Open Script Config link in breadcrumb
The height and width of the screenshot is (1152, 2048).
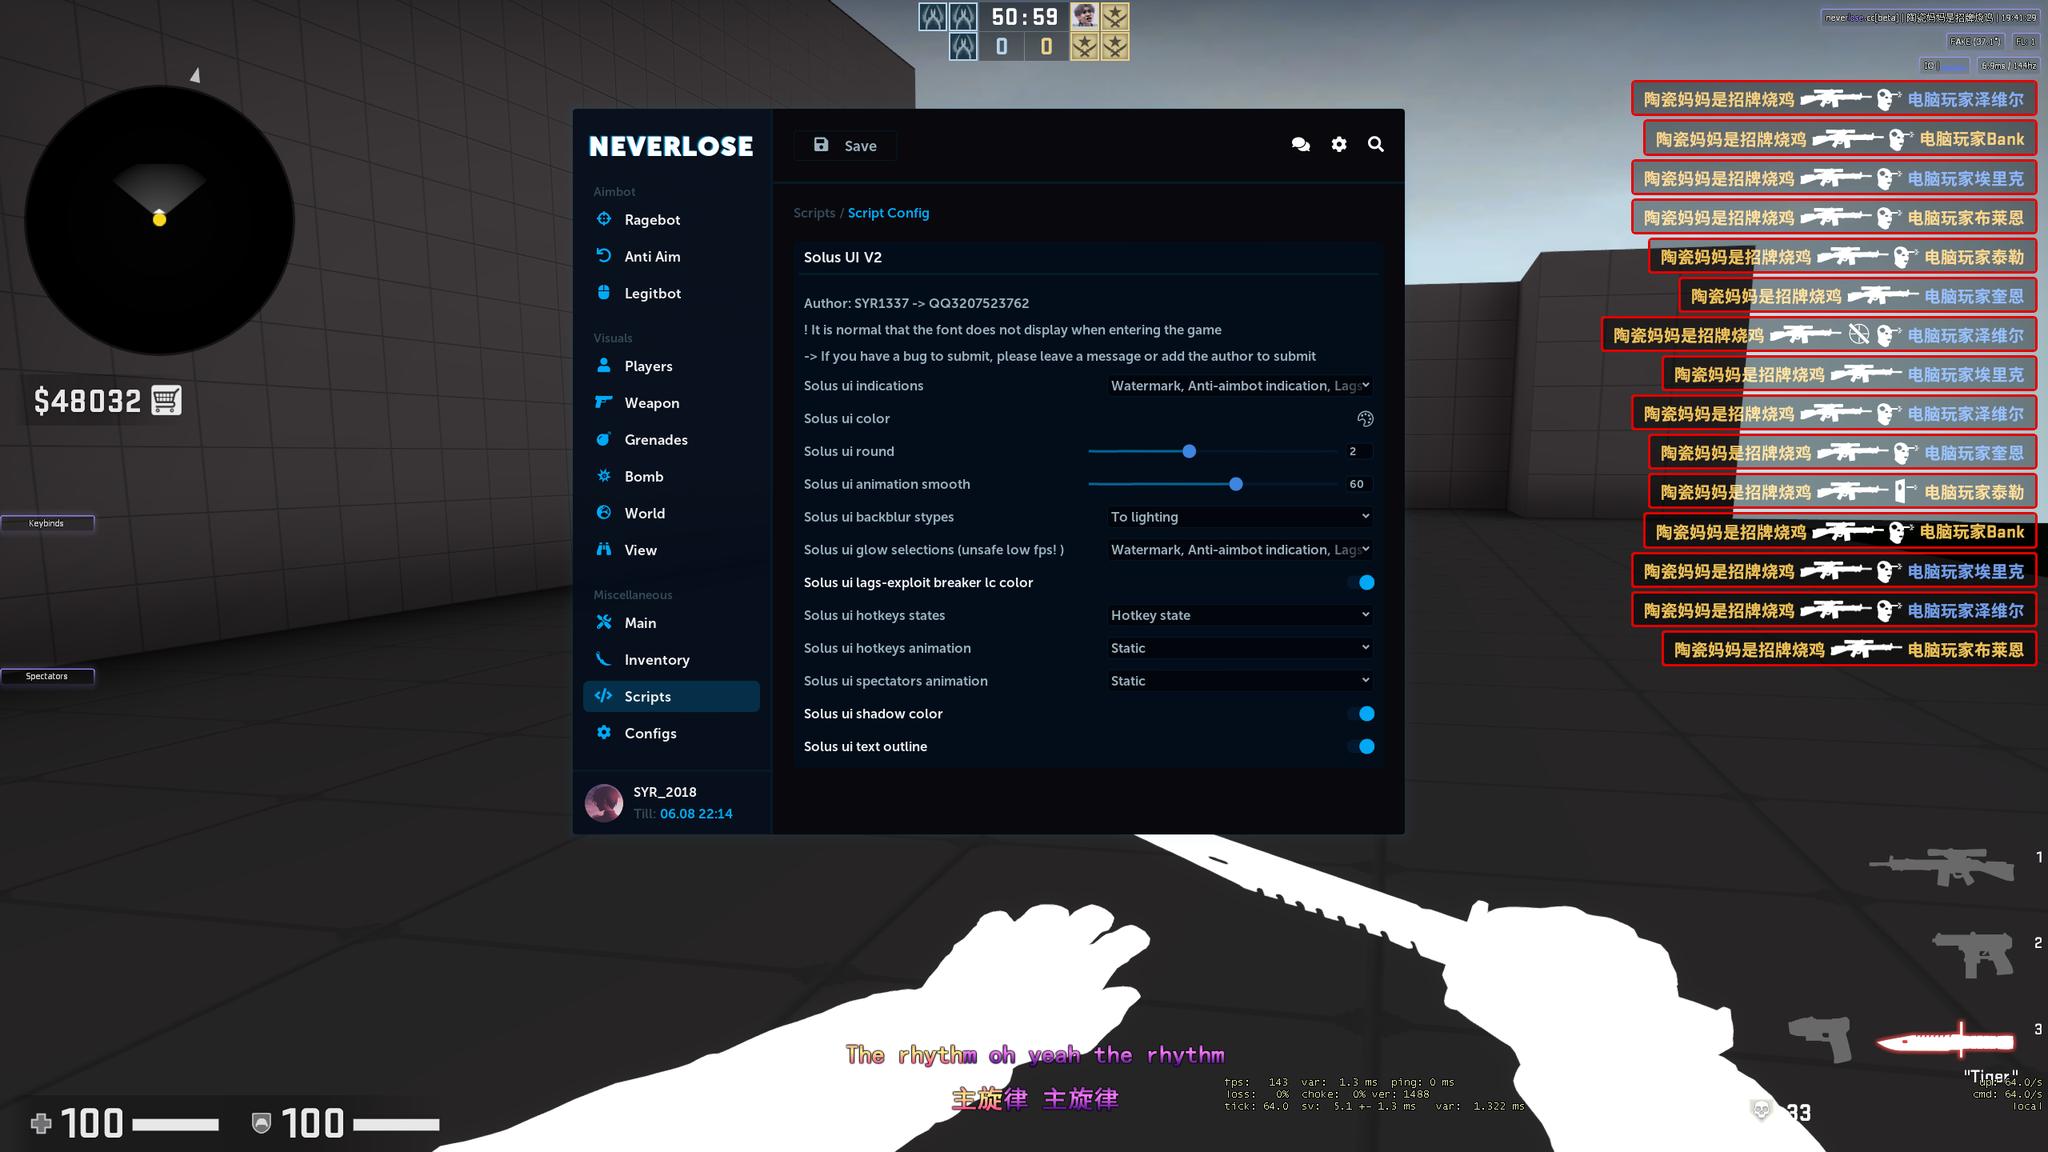pyautogui.click(x=890, y=211)
